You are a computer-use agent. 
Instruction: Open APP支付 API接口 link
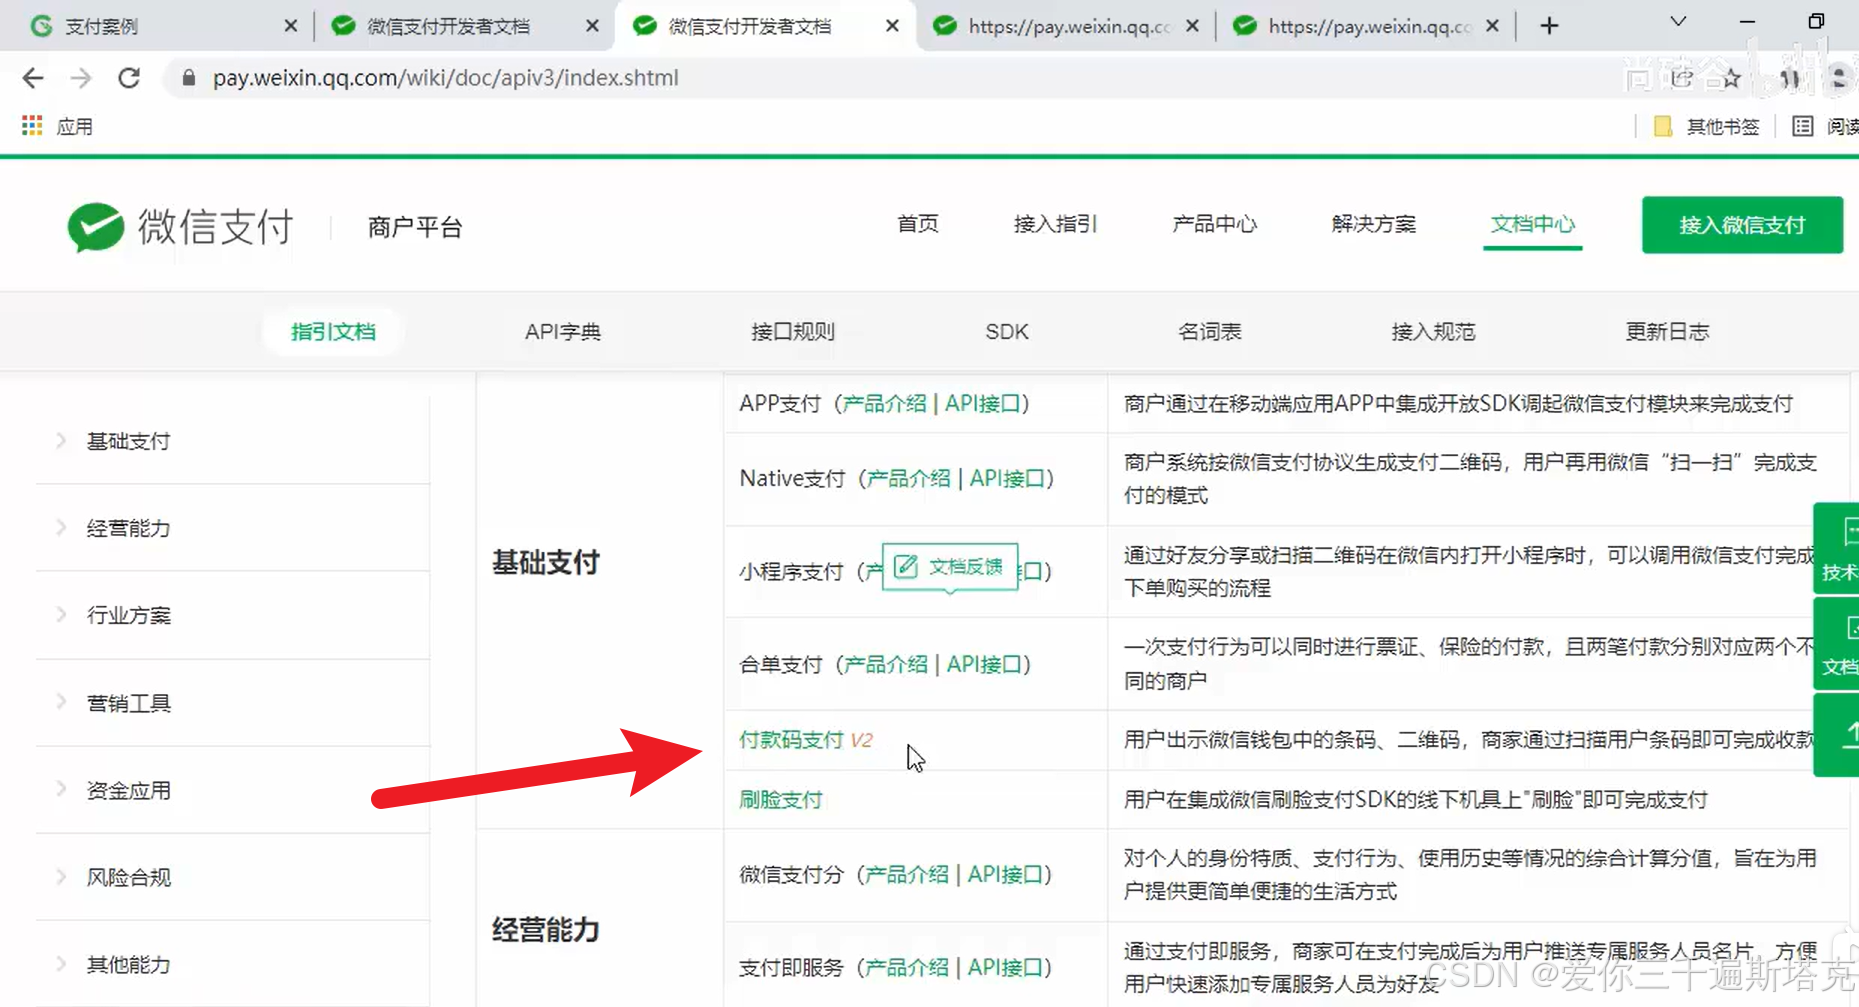(983, 404)
